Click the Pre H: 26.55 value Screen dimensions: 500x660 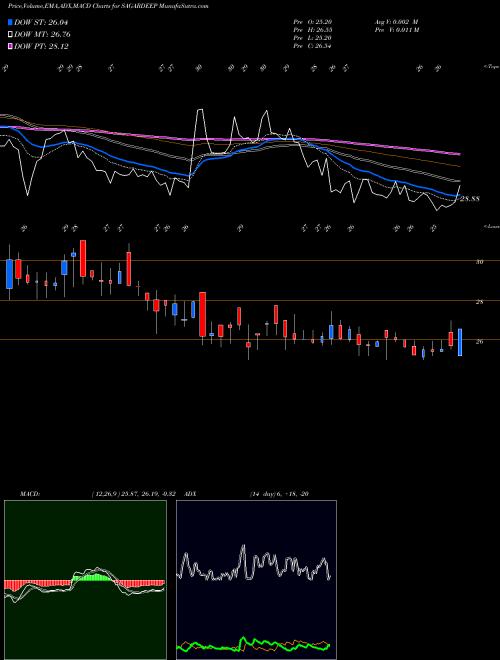click(x=312, y=30)
